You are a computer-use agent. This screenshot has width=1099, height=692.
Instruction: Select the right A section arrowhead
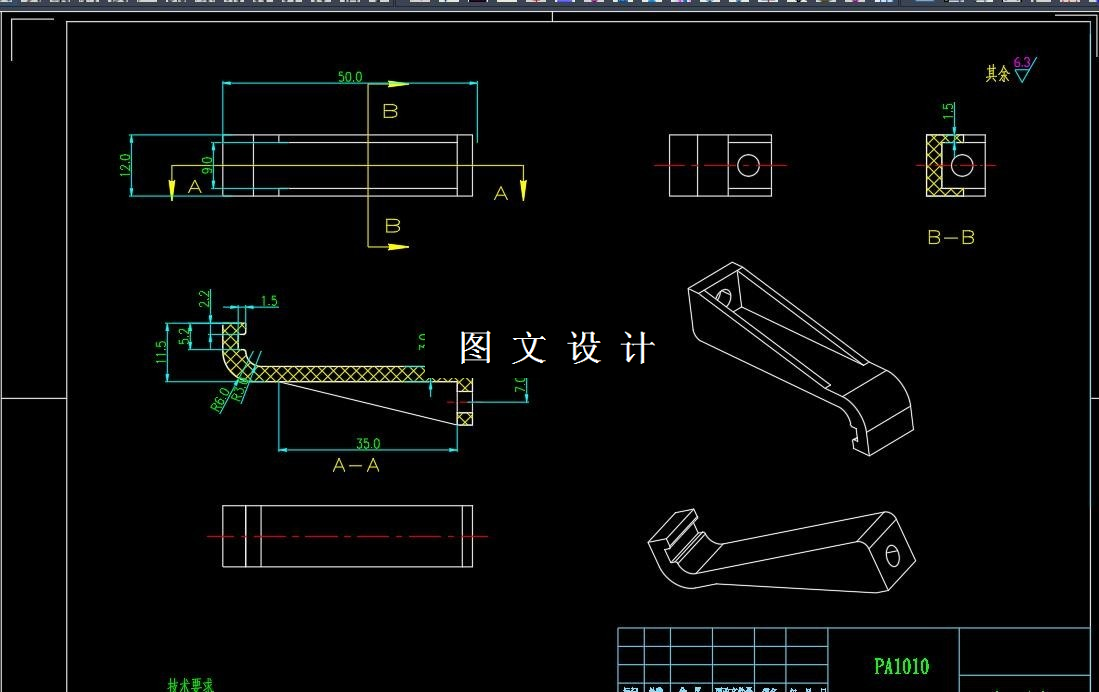pyautogui.click(x=523, y=190)
